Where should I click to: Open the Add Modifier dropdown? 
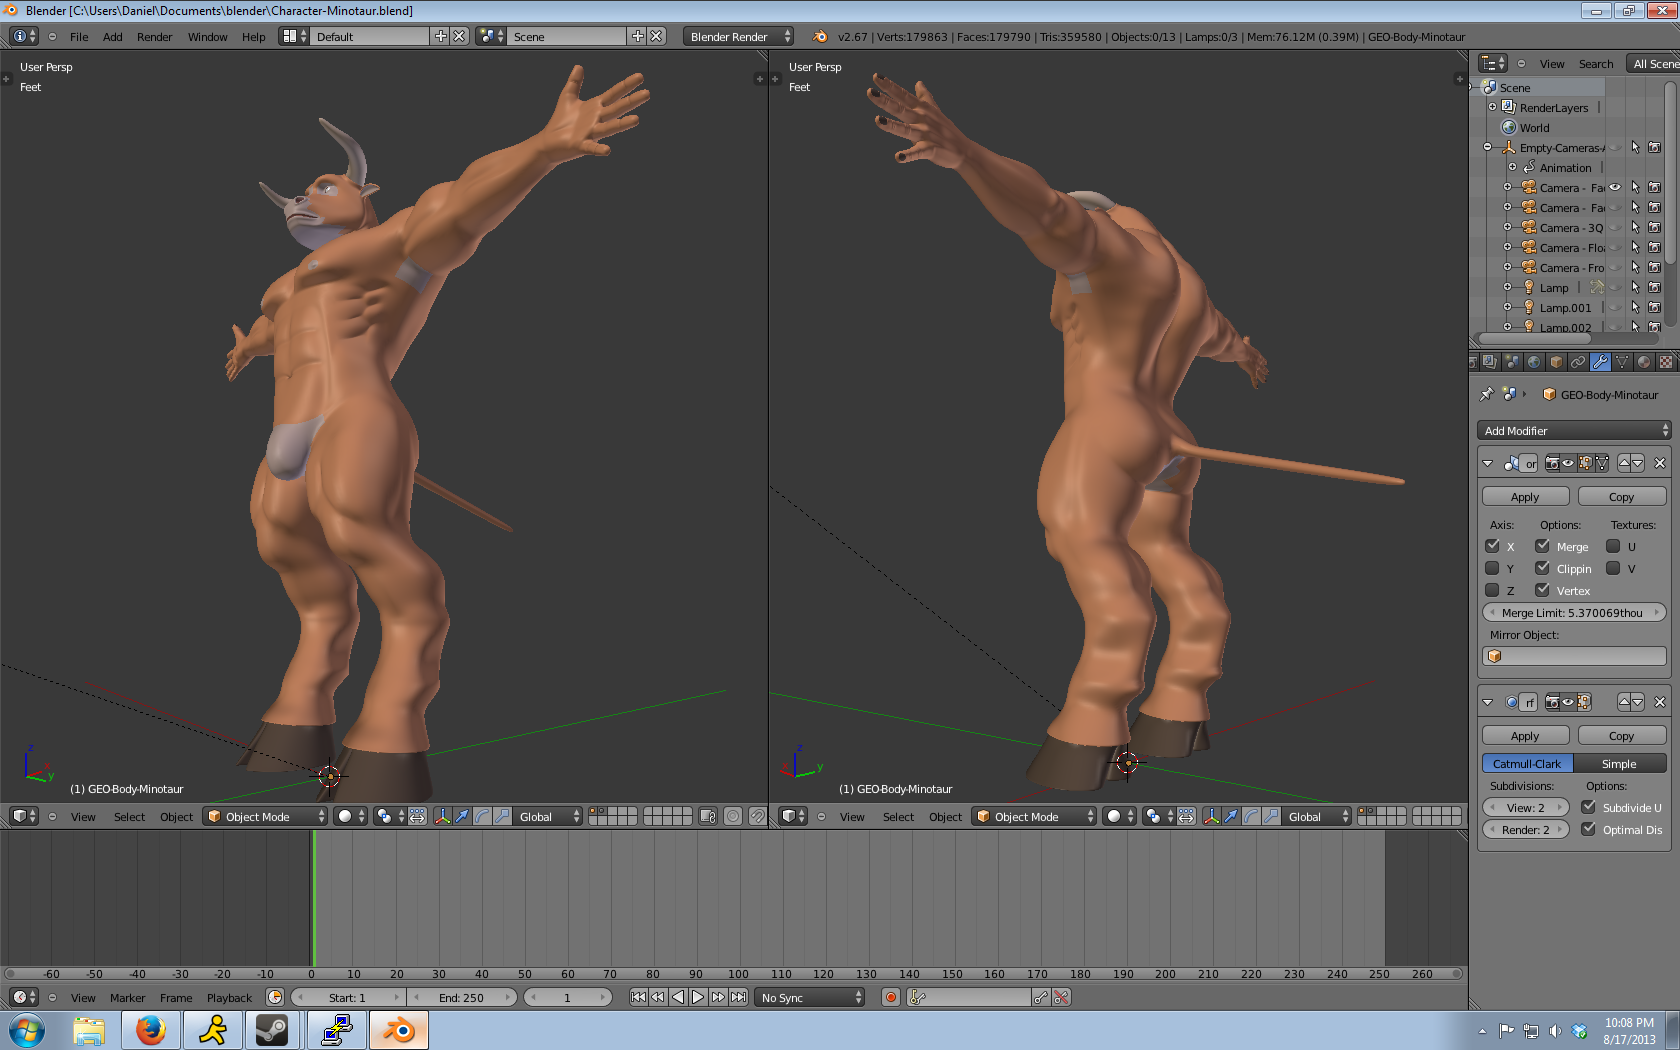pyautogui.click(x=1573, y=431)
